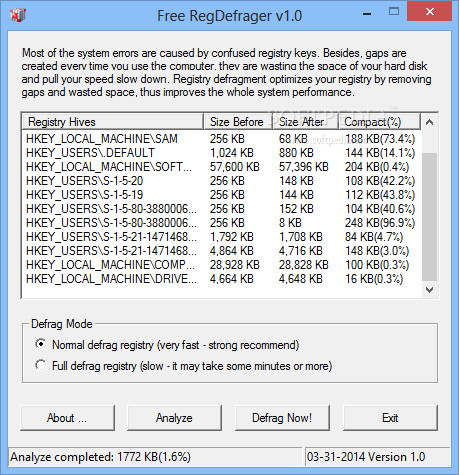Close the Free RegDefrager window

point(429,12)
